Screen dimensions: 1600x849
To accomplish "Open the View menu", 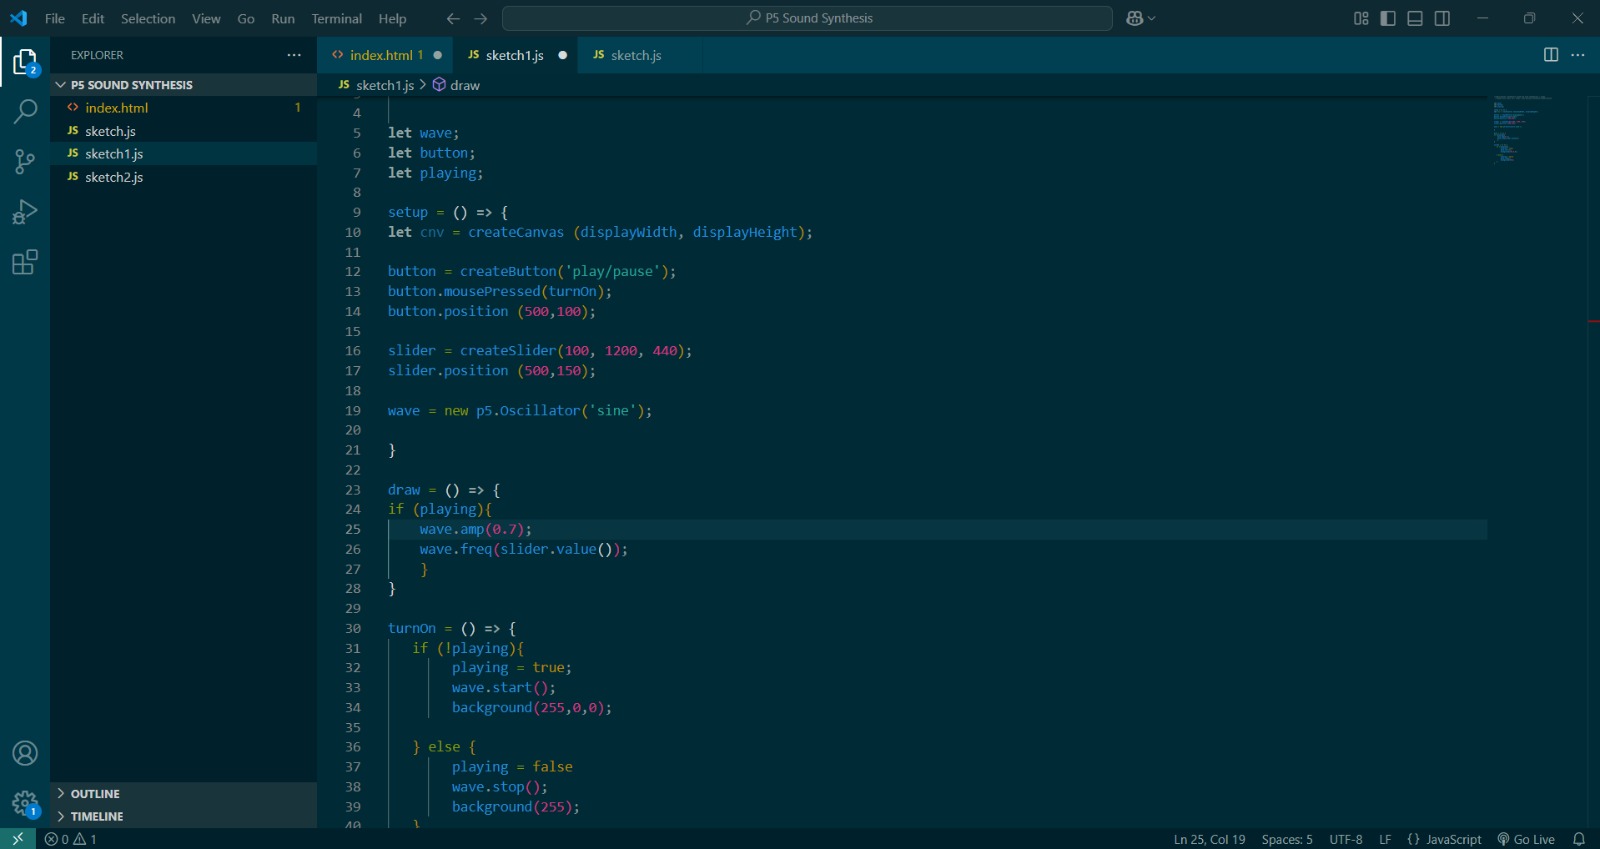I will tap(206, 18).
